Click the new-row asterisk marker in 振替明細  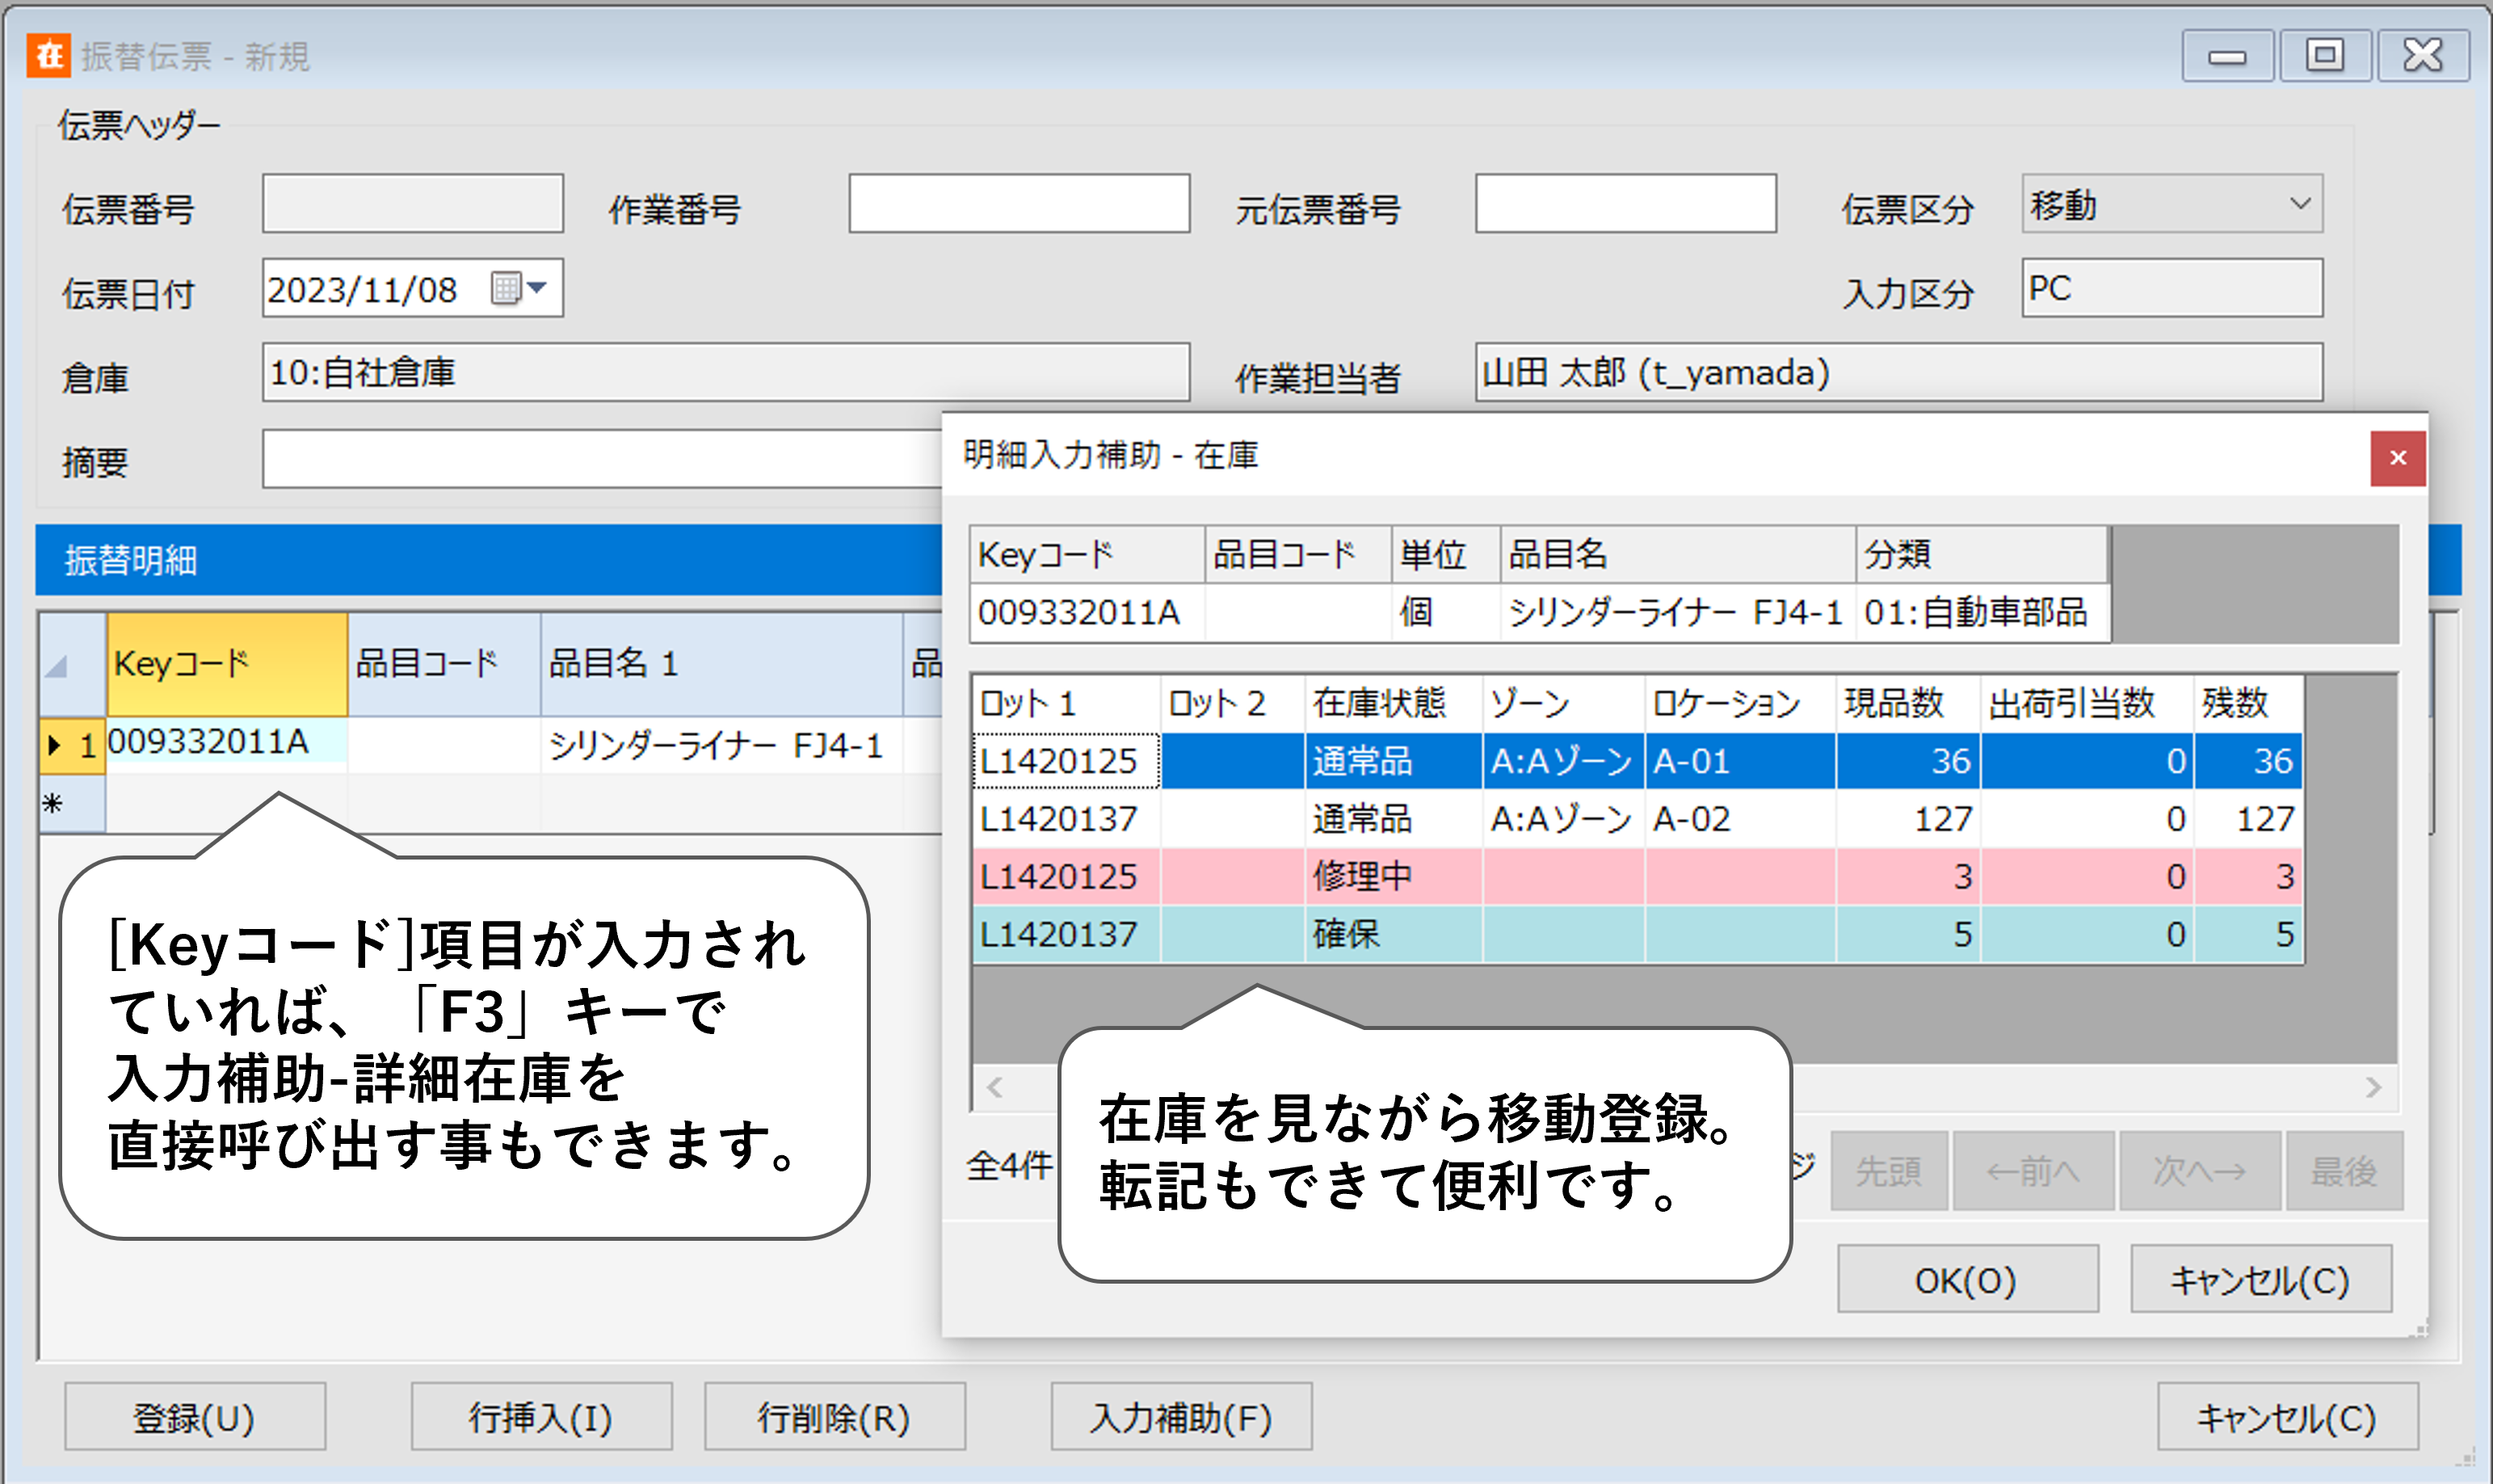click(x=53, y=802)
